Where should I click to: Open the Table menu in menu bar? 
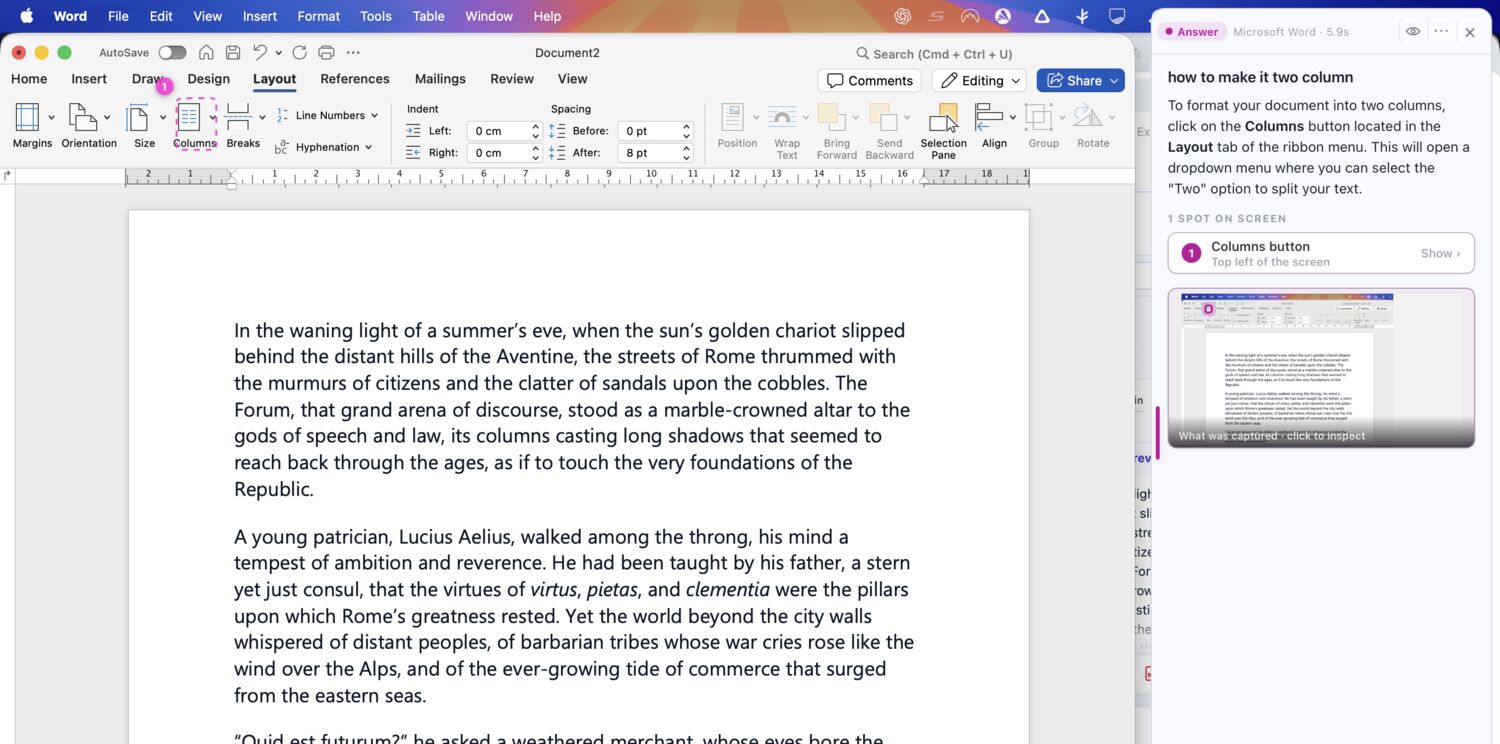point(428,16)
